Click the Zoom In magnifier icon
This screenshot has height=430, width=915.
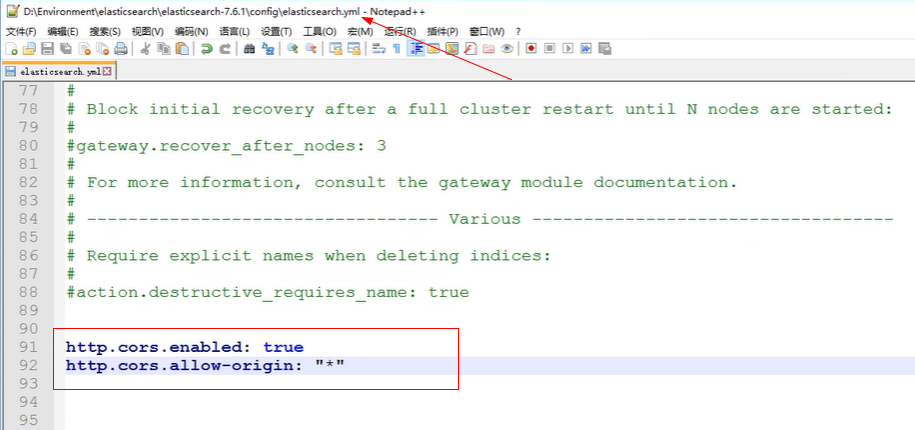point(292,49)
